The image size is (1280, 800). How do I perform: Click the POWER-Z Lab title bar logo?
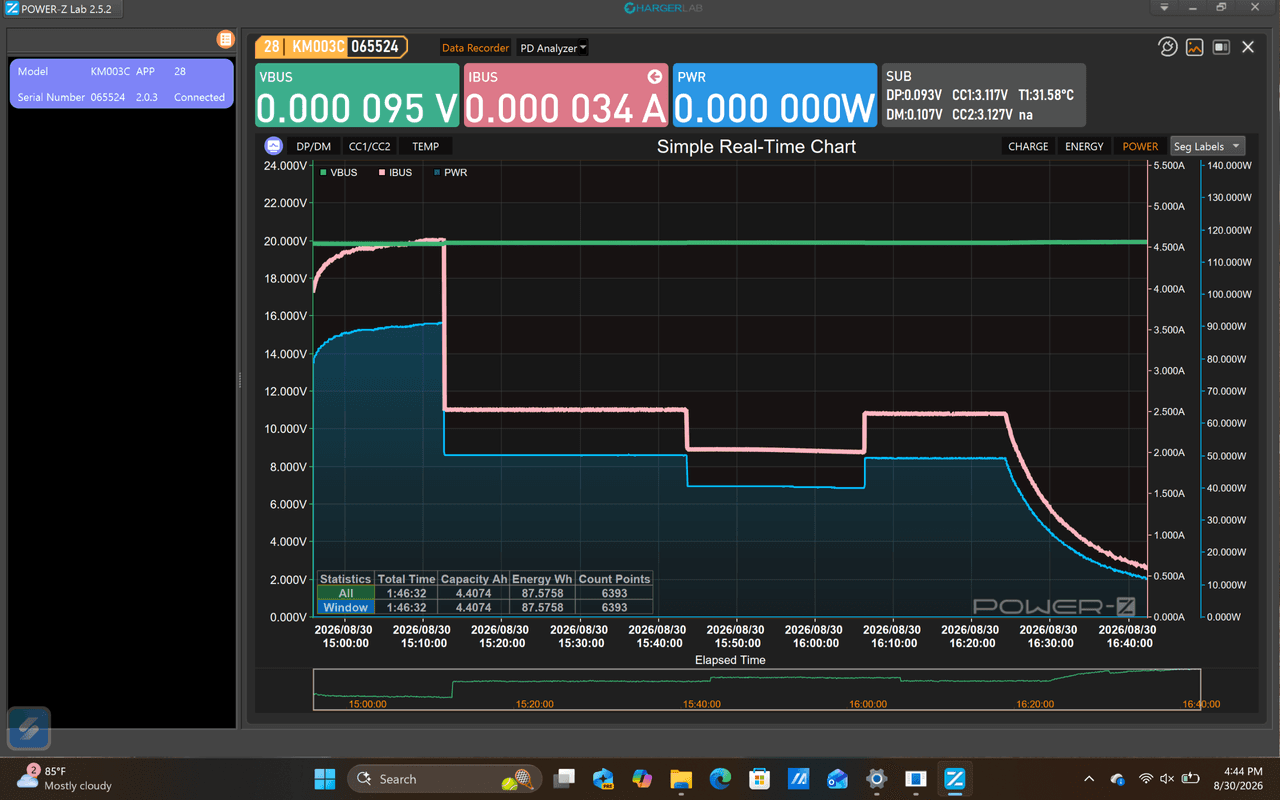[12, 9]
